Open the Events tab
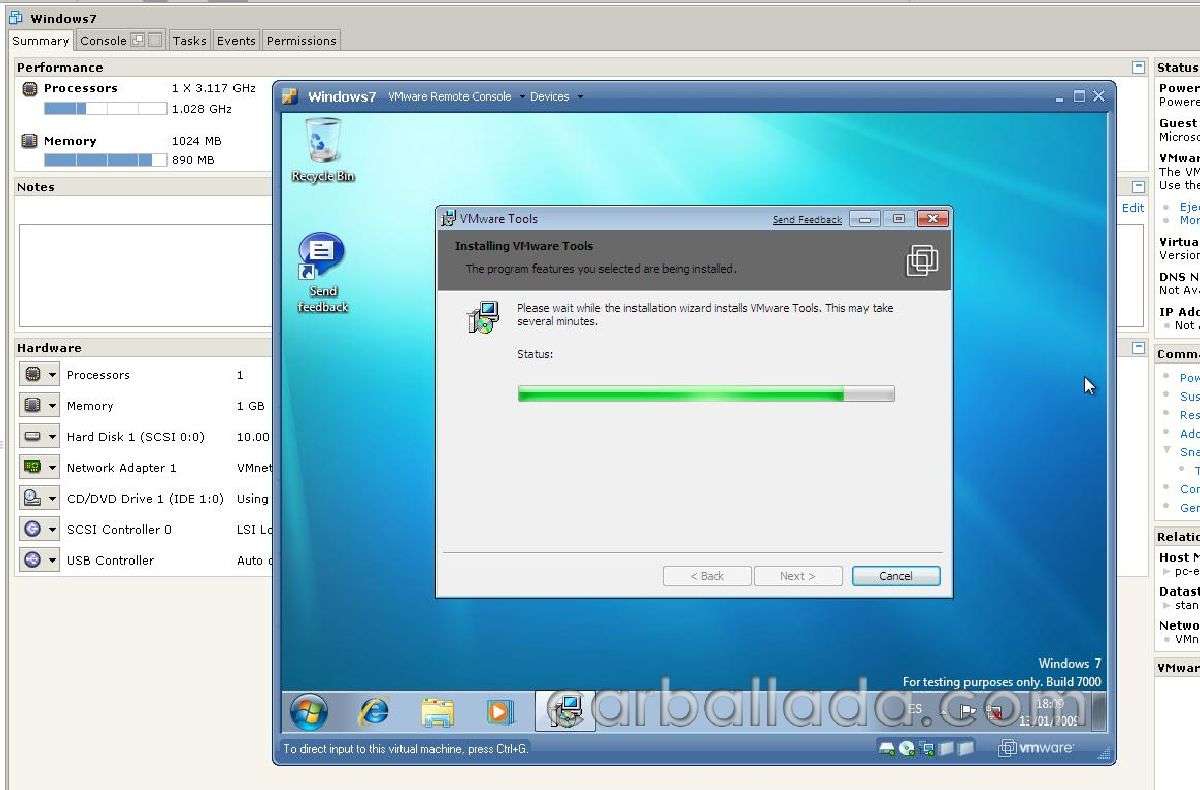The image size is (1200, 790). (235, 40)
